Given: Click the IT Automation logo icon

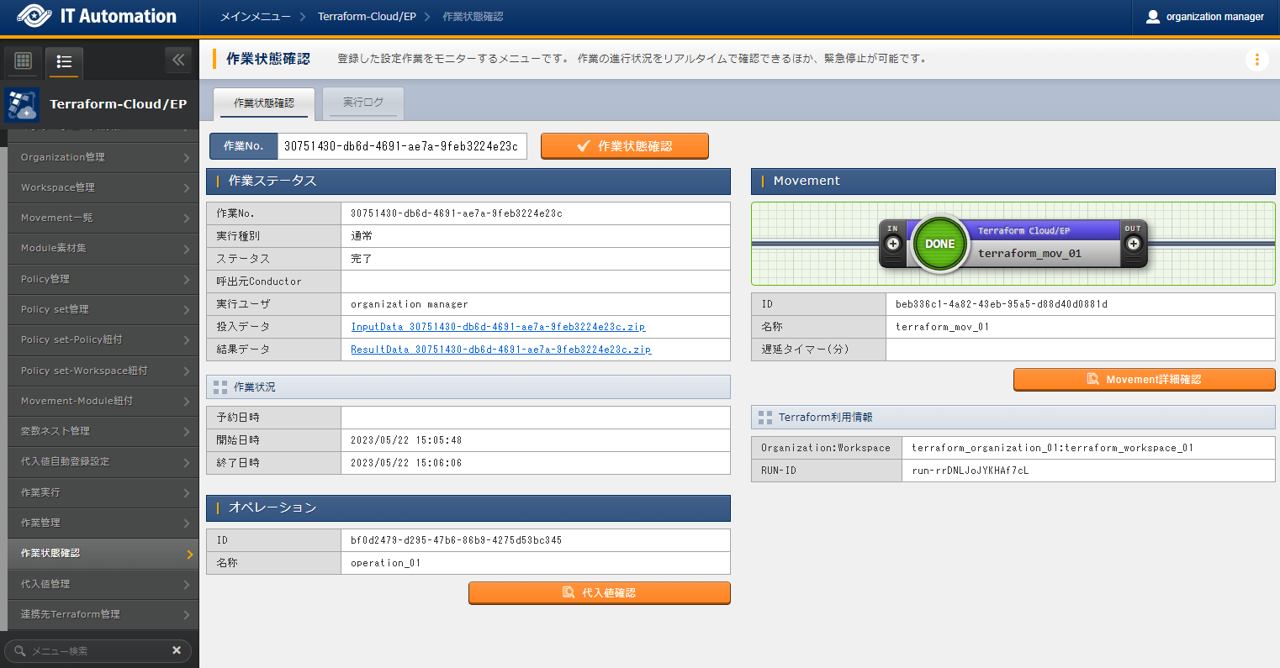Looking at the screenshot, I should point(34,17).
